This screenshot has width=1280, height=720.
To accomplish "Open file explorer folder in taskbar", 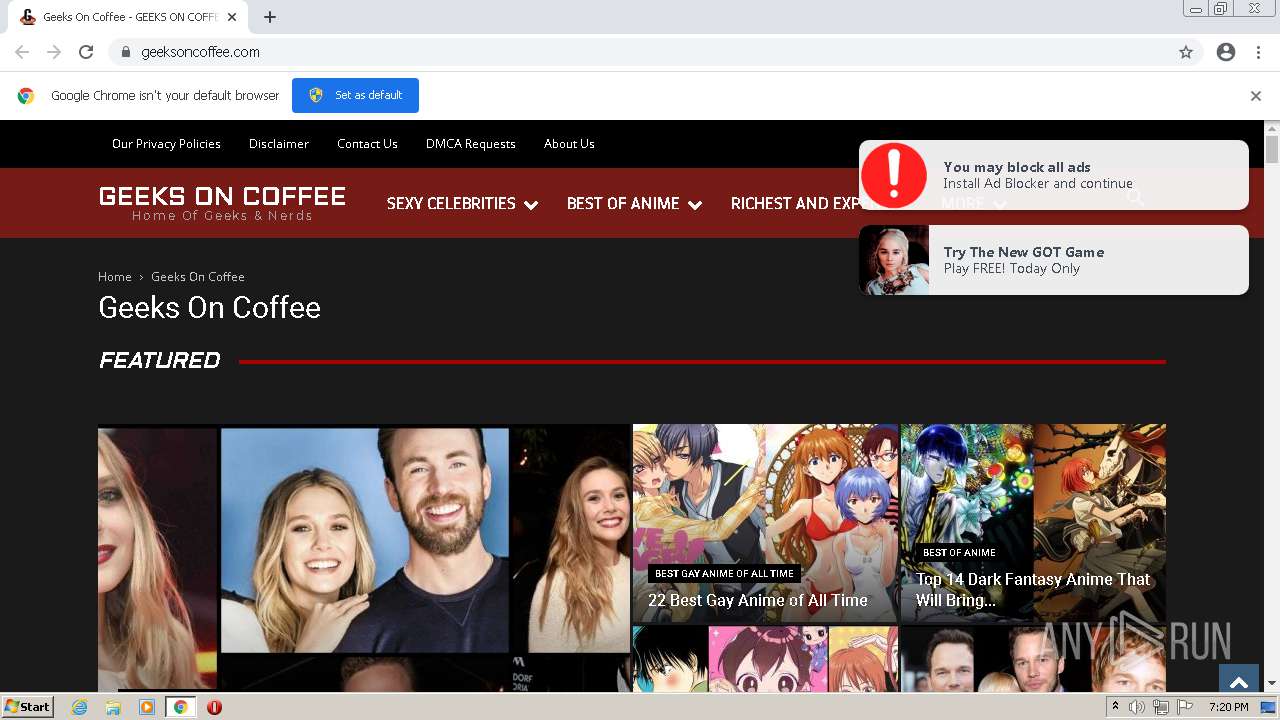I will (113, 707).
